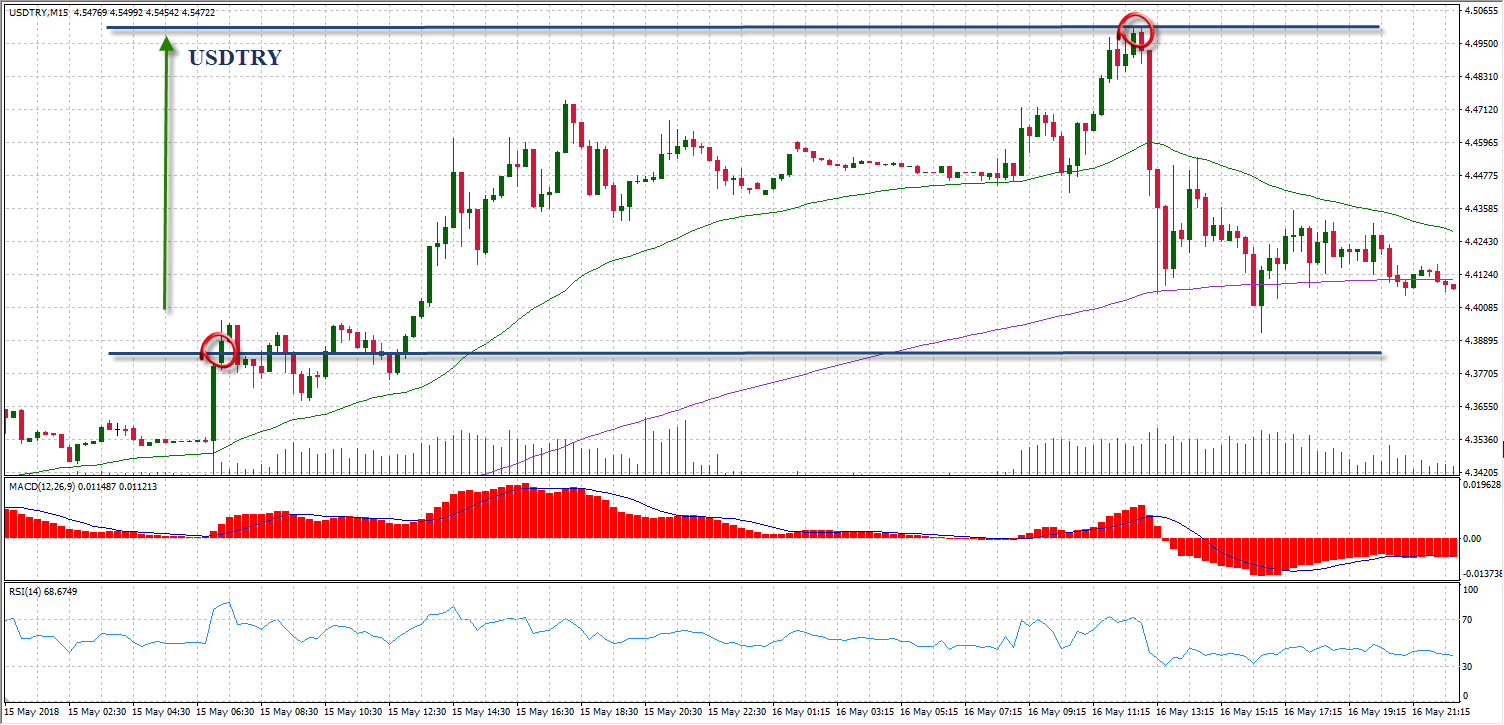
Task: Click the 15 May 06:30 time label
Action: coord(225,712)
